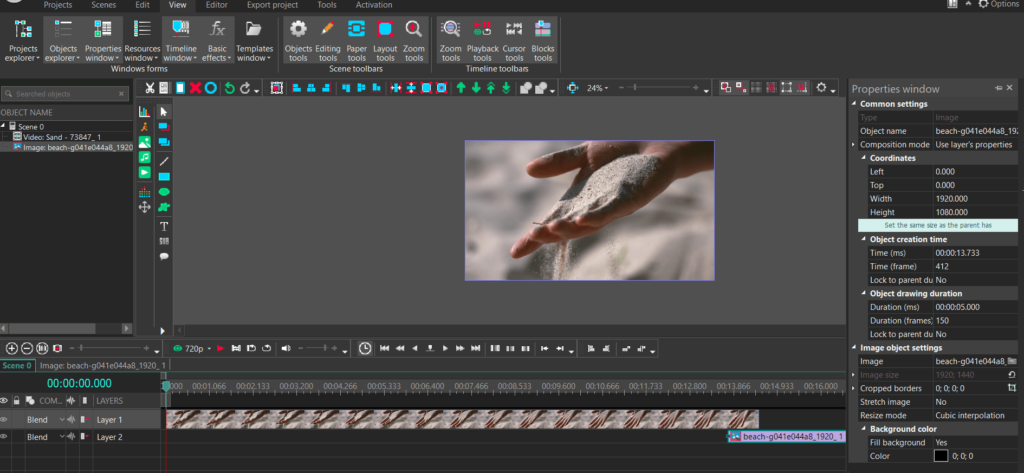Switch to the Edit tab
1024x473 pixels.
pos(142,5)
